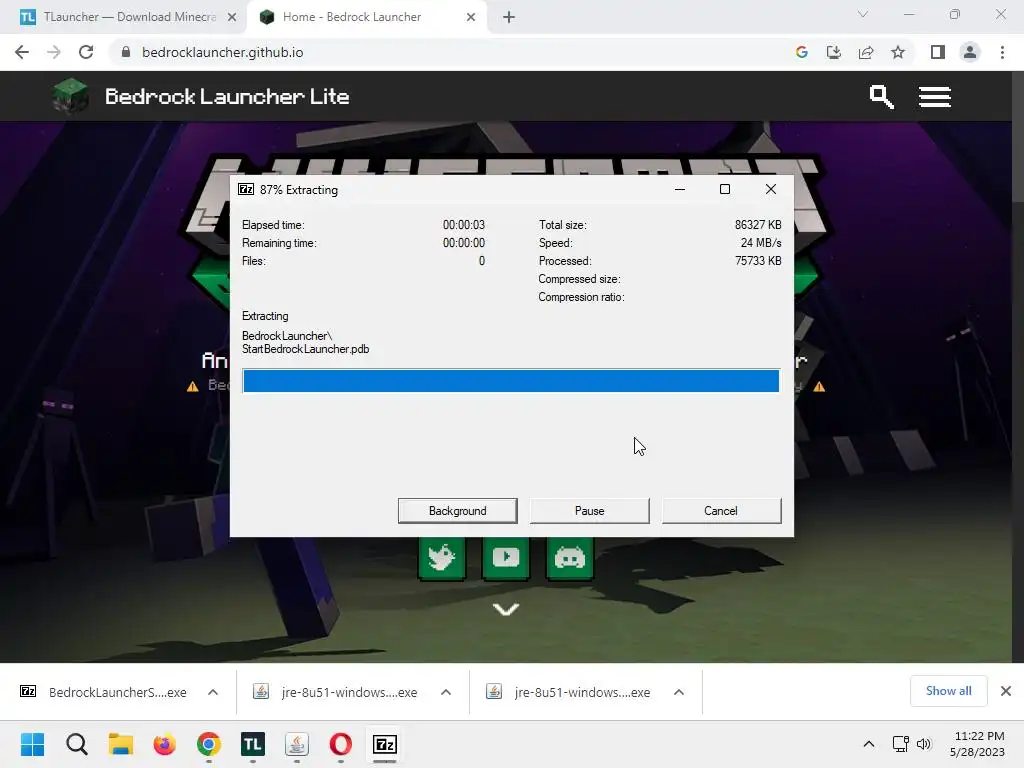Open BedrockLauncherS....exe download item

(104, 692)
